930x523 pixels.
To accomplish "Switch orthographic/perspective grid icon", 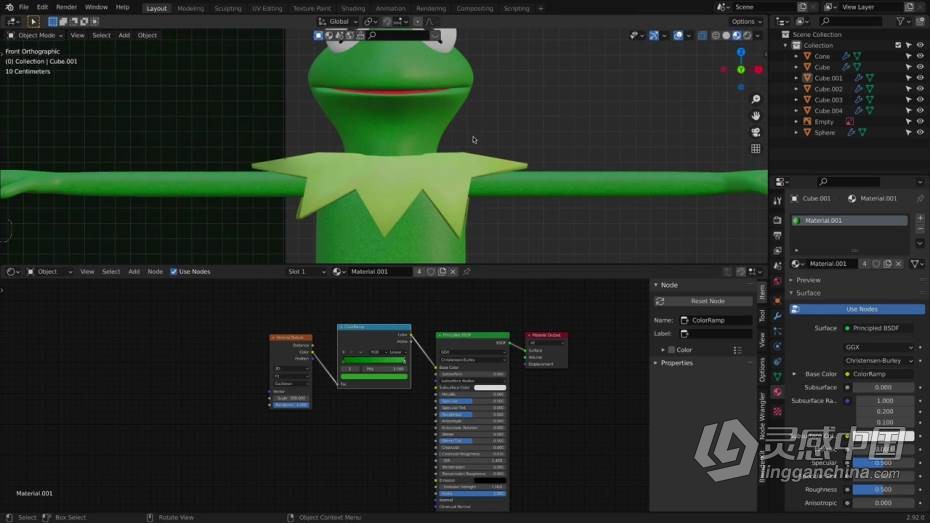I will click(x=756, y=149).
